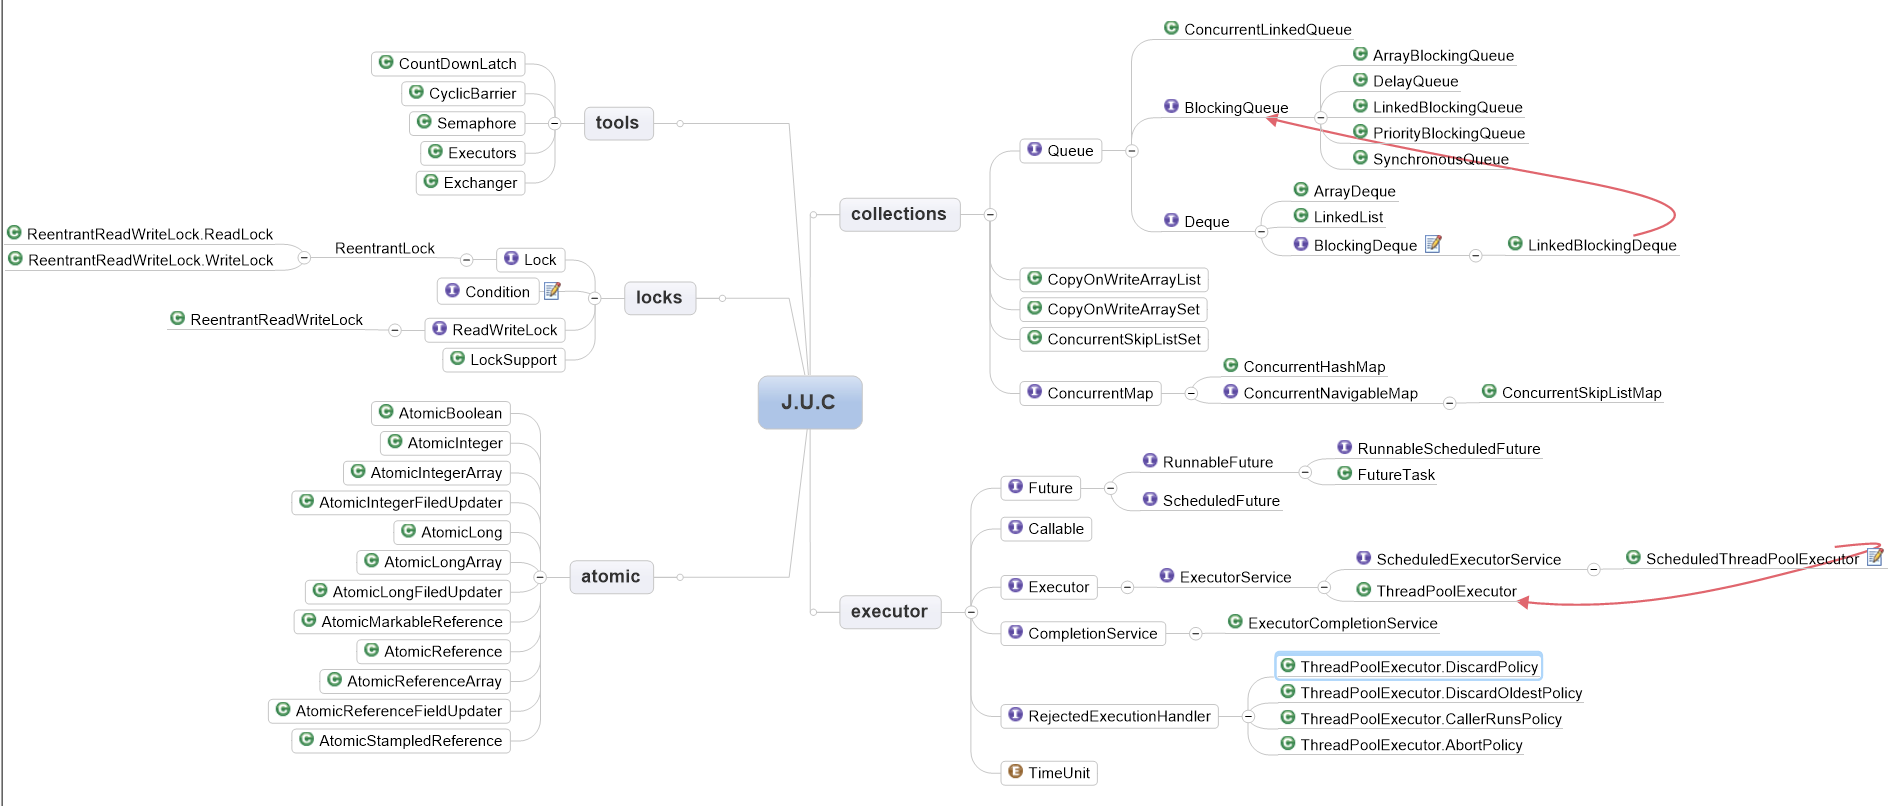Screen dimensions: 1897x806
Task: Collapse the Queue node children
Action: coord(1132,151)
